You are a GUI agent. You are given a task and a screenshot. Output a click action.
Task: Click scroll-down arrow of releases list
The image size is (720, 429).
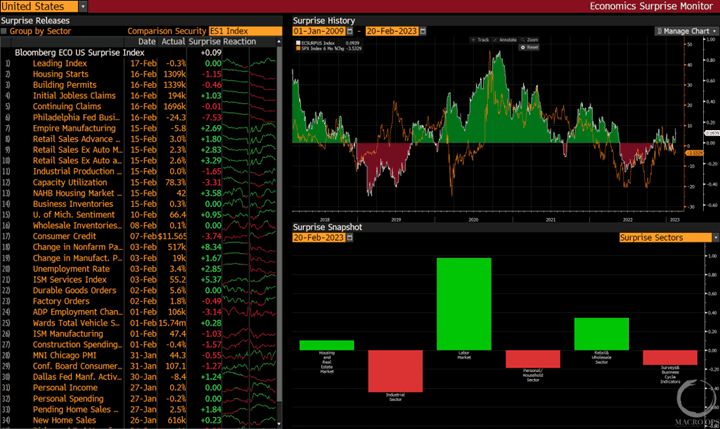pos(279,423)
